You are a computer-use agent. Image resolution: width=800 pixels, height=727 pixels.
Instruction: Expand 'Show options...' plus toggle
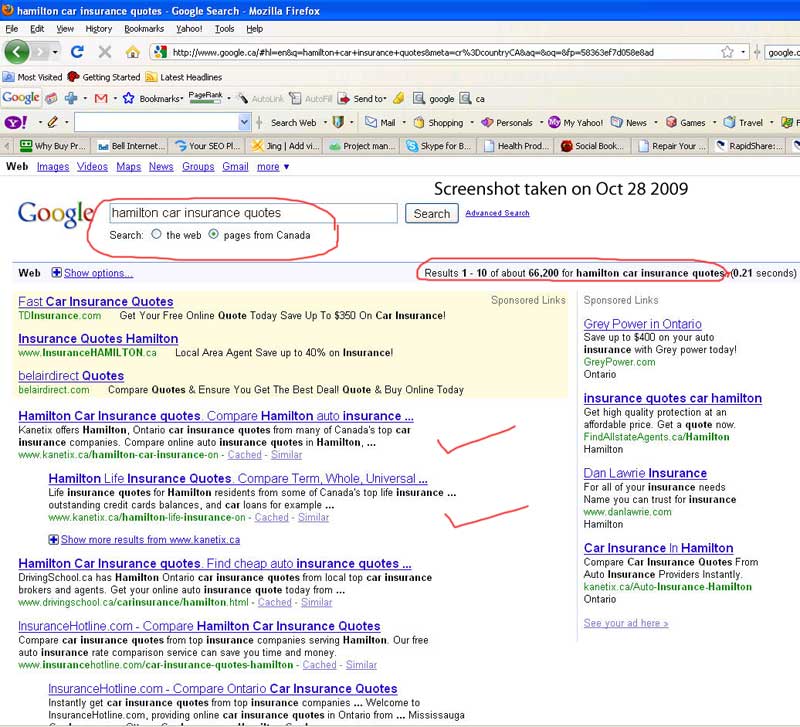tap(56, 273)
